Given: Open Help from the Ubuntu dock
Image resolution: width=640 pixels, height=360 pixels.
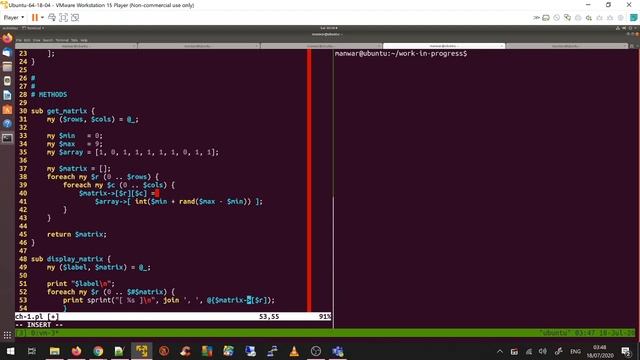Looking at the screenshot, I should (x=7, y=124).
